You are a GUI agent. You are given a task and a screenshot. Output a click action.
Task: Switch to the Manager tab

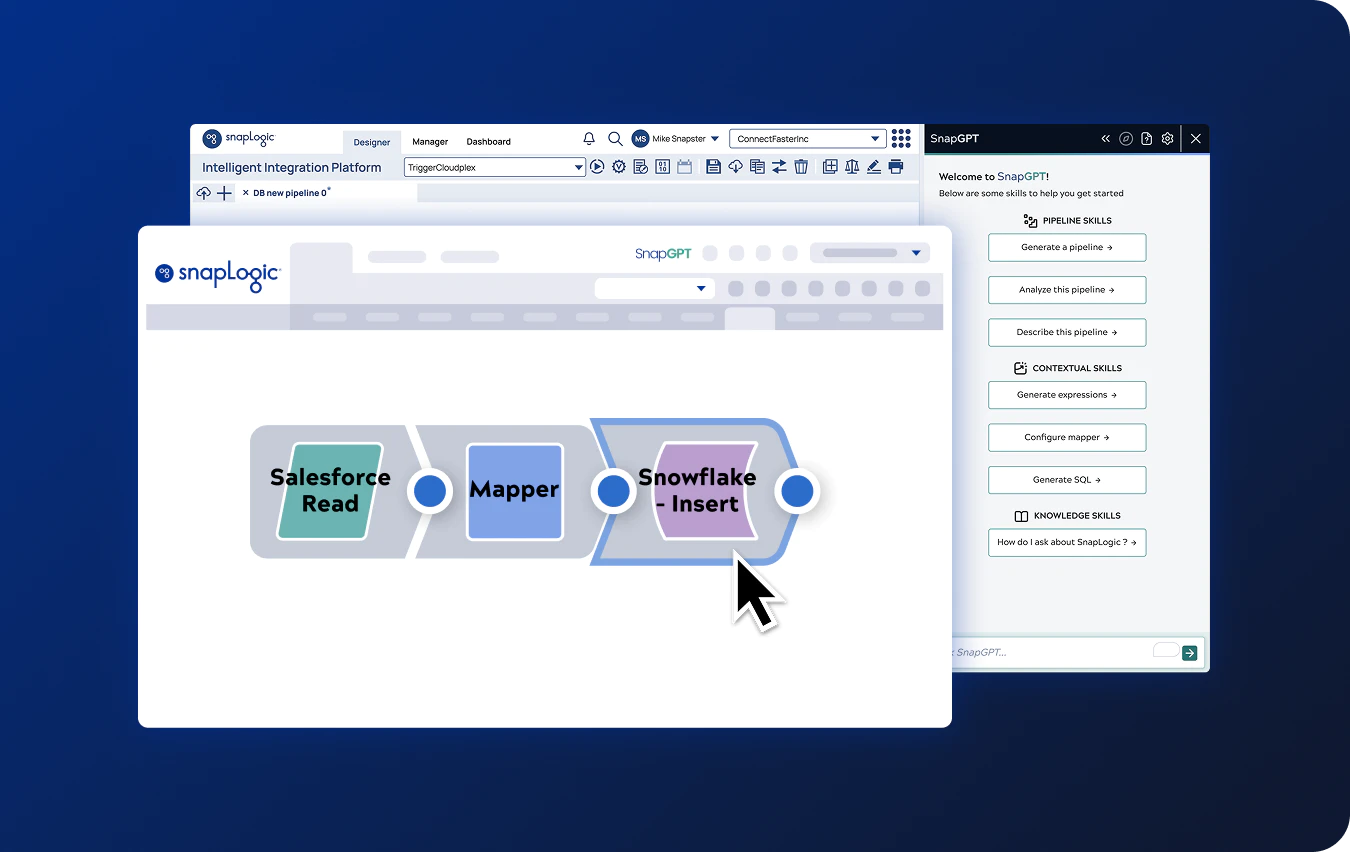(x=430, y=142)
